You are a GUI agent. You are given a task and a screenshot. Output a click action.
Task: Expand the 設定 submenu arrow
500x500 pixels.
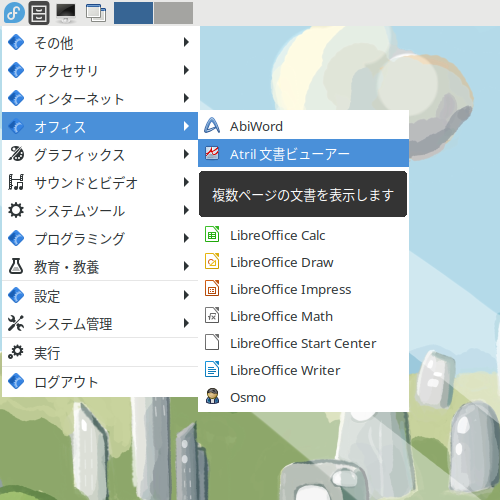click(x=186, y=295)
